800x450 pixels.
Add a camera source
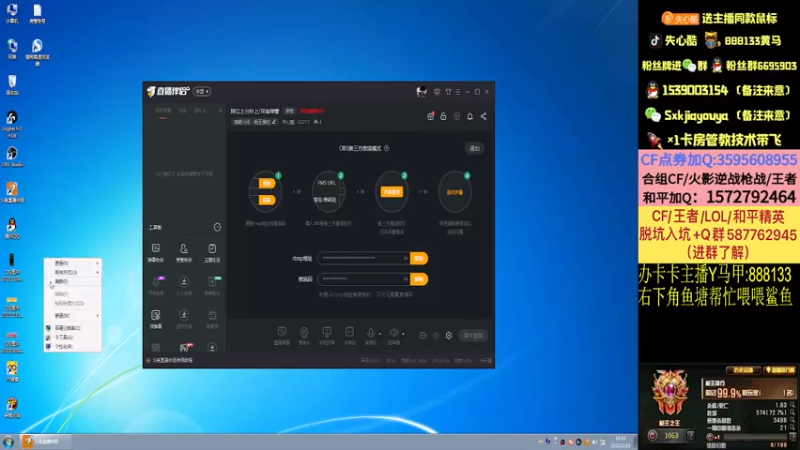click(x=304, y=336)
